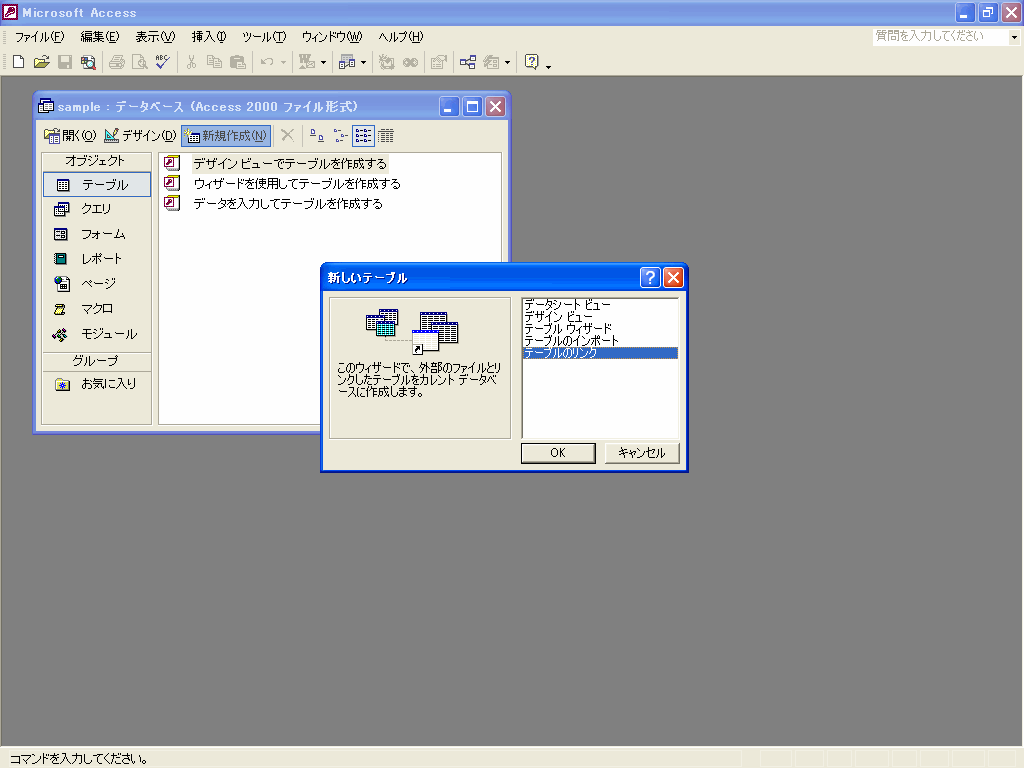Switch to List view in database window

pyautogui.click(x=363, y=136)
